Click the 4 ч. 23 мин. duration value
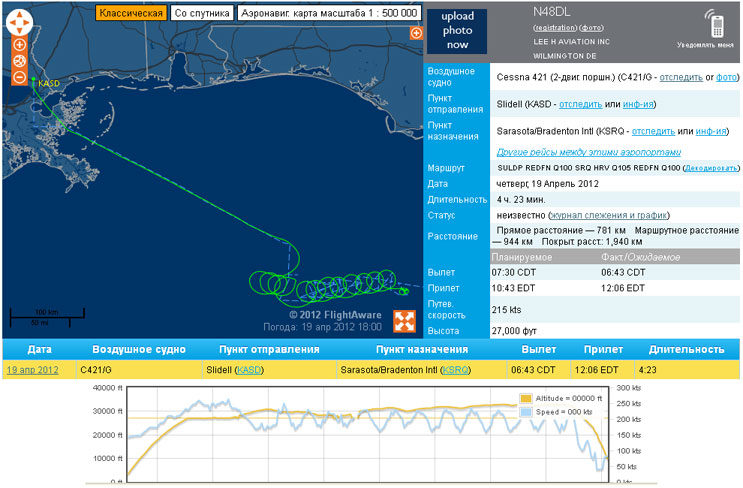Viewport: 743px width, 488px height. (x=521, y=199)
